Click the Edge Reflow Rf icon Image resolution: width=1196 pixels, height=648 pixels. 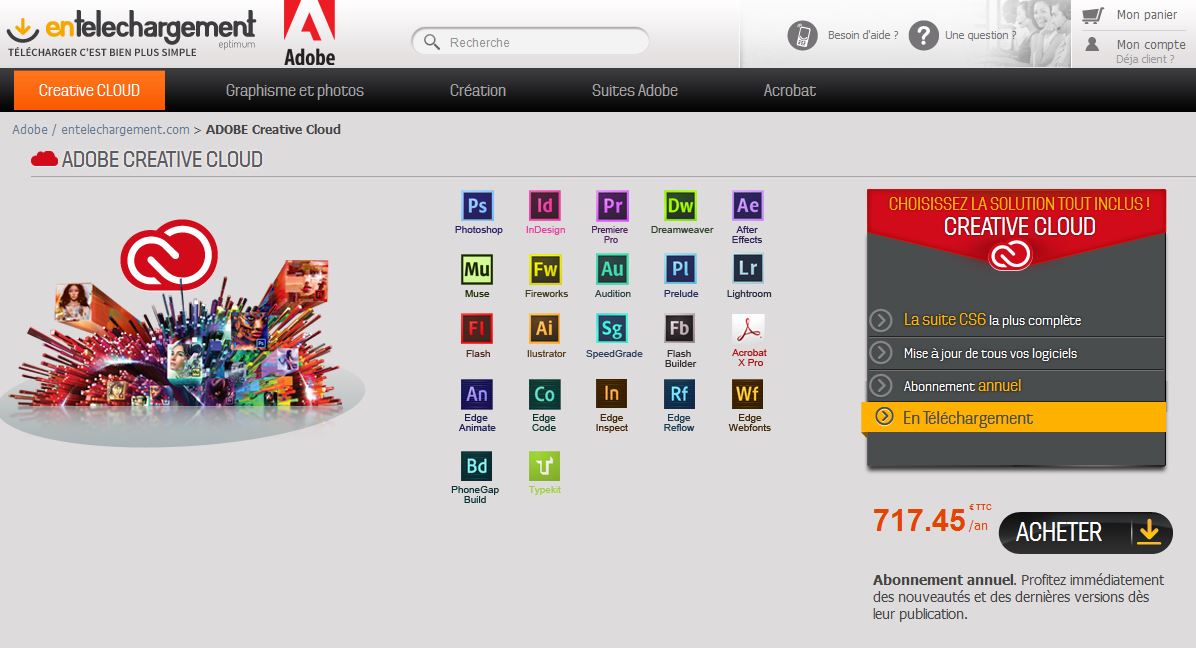point(679,394)
